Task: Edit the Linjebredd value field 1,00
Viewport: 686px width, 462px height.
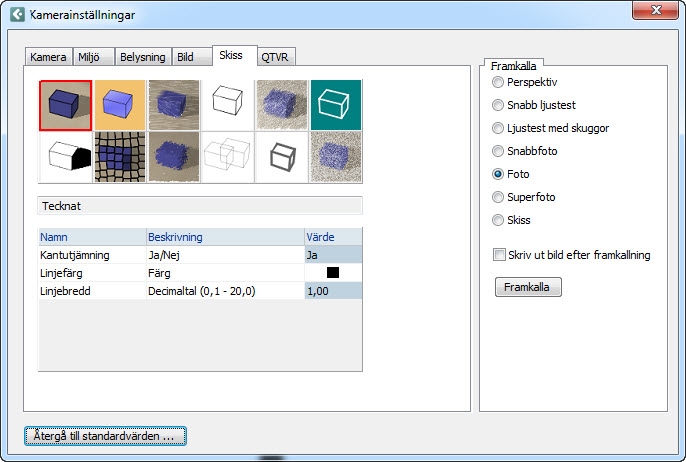Action: 332,290
